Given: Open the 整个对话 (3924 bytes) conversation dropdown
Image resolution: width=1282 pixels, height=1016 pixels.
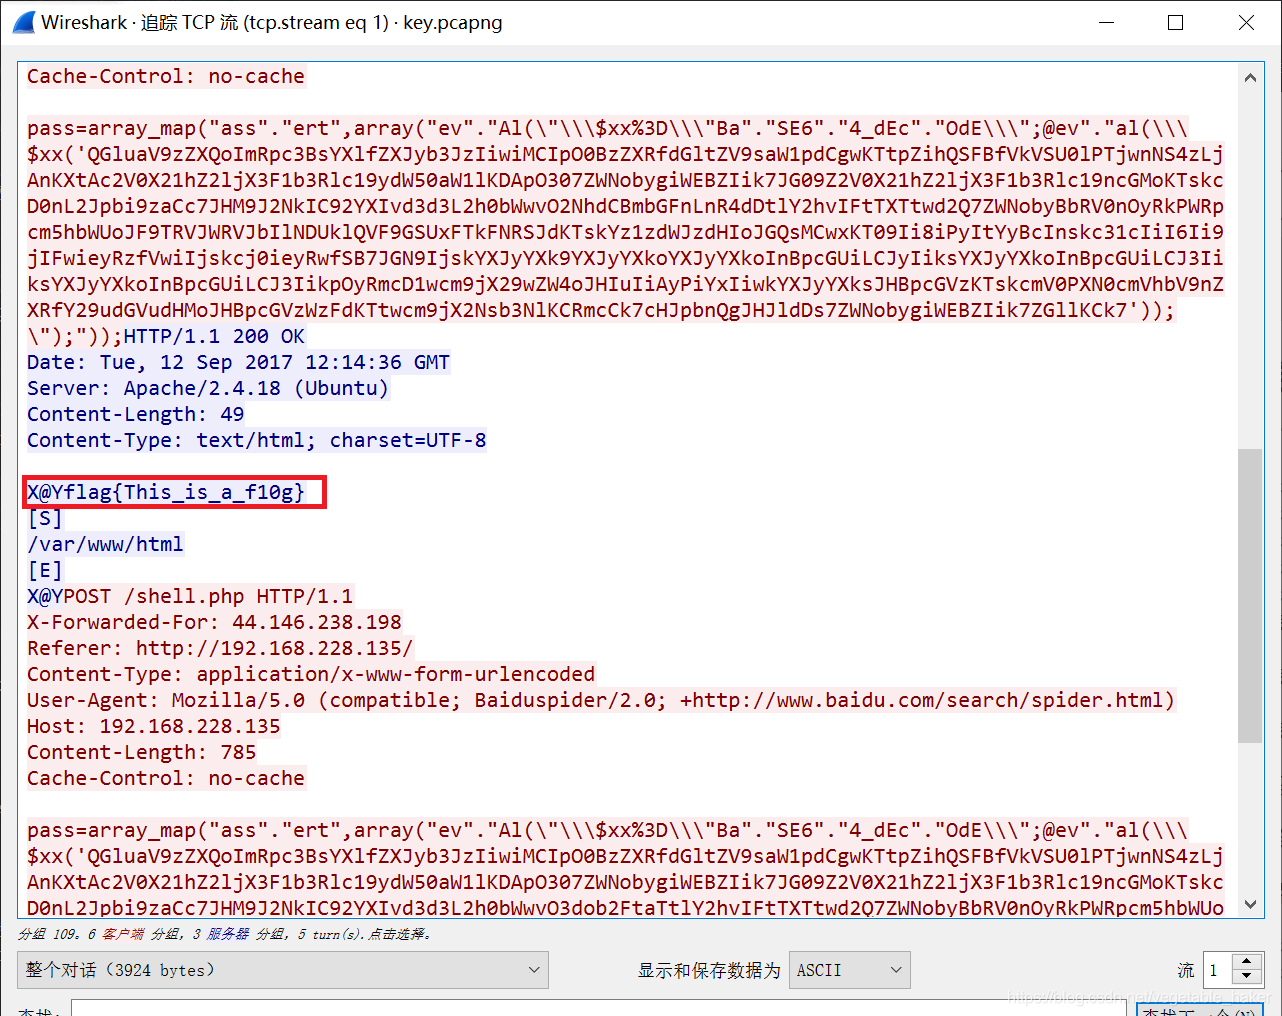Looking at the screenshot, I should pyautogui.click(x=282, y=970).
